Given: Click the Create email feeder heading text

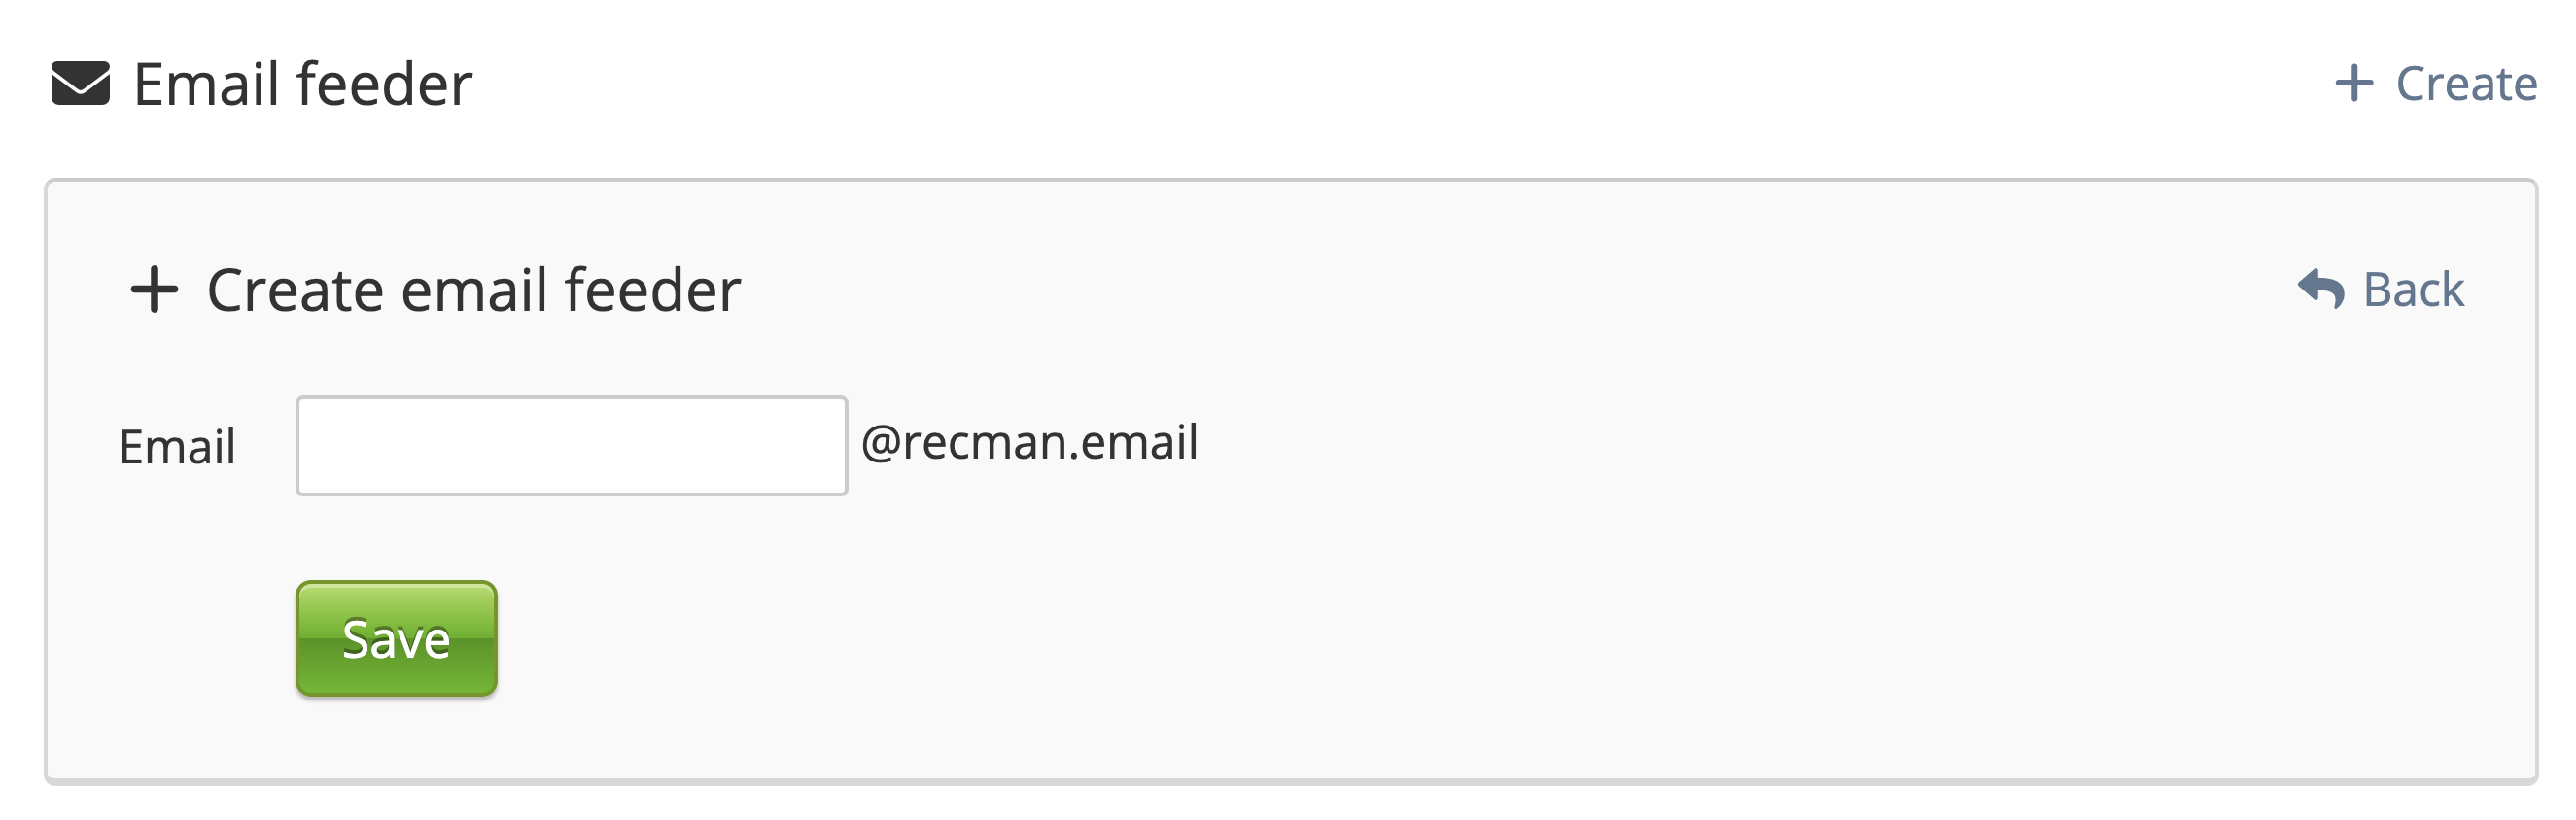Looking at the screenshot, I should pyautogui.click(x=473, y=290).
